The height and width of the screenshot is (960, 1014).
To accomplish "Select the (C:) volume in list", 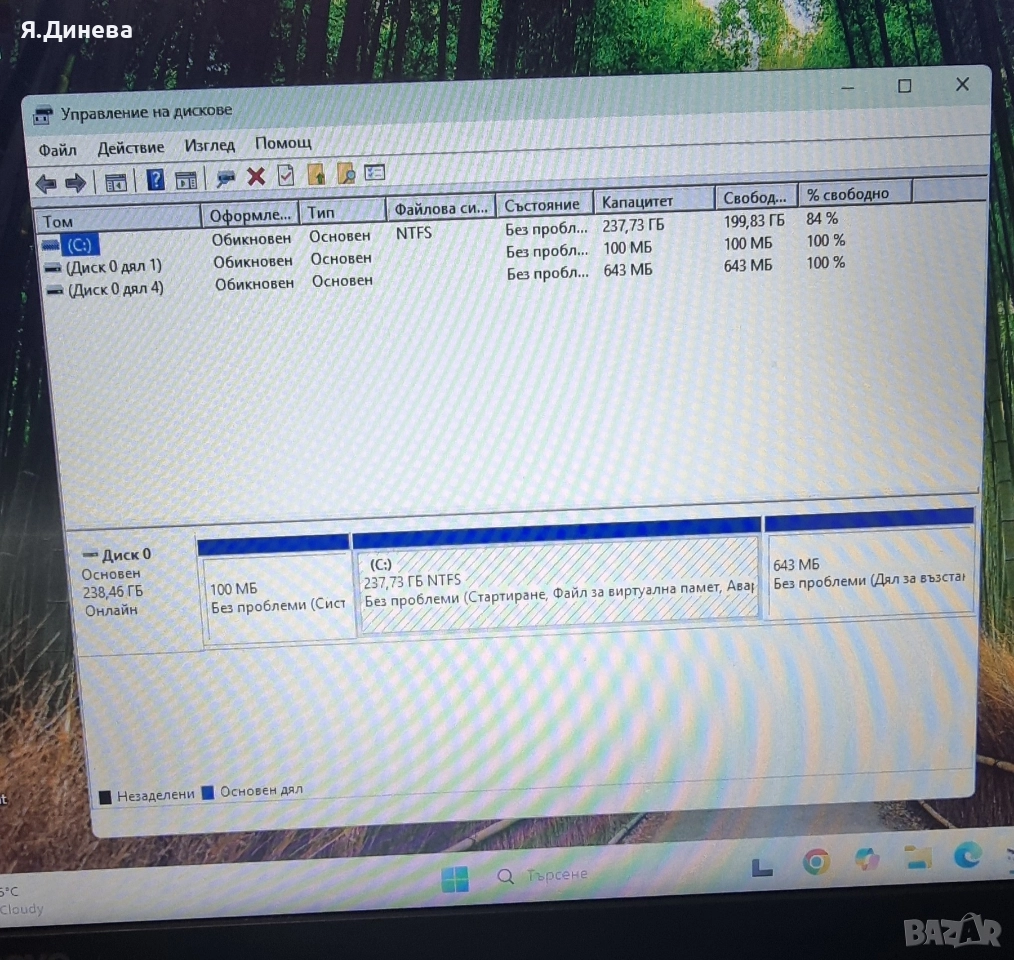I will 80,244.
